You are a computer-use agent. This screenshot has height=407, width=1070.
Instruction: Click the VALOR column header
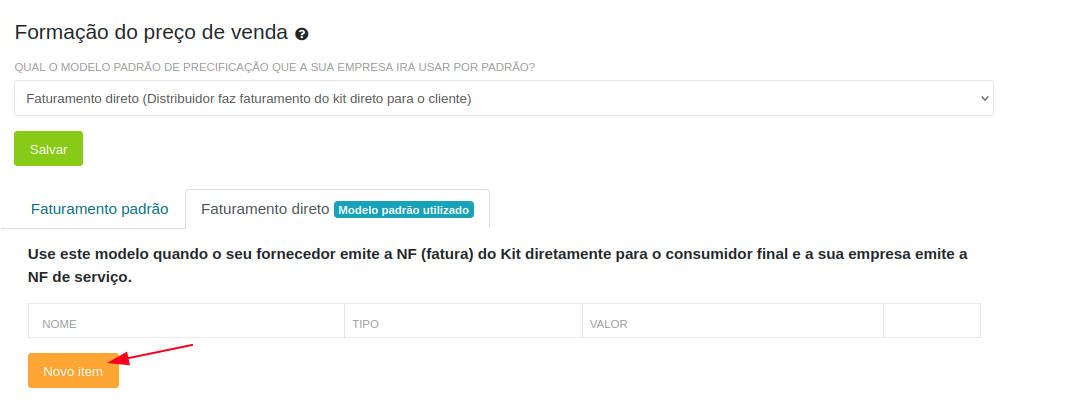point(609,324)
